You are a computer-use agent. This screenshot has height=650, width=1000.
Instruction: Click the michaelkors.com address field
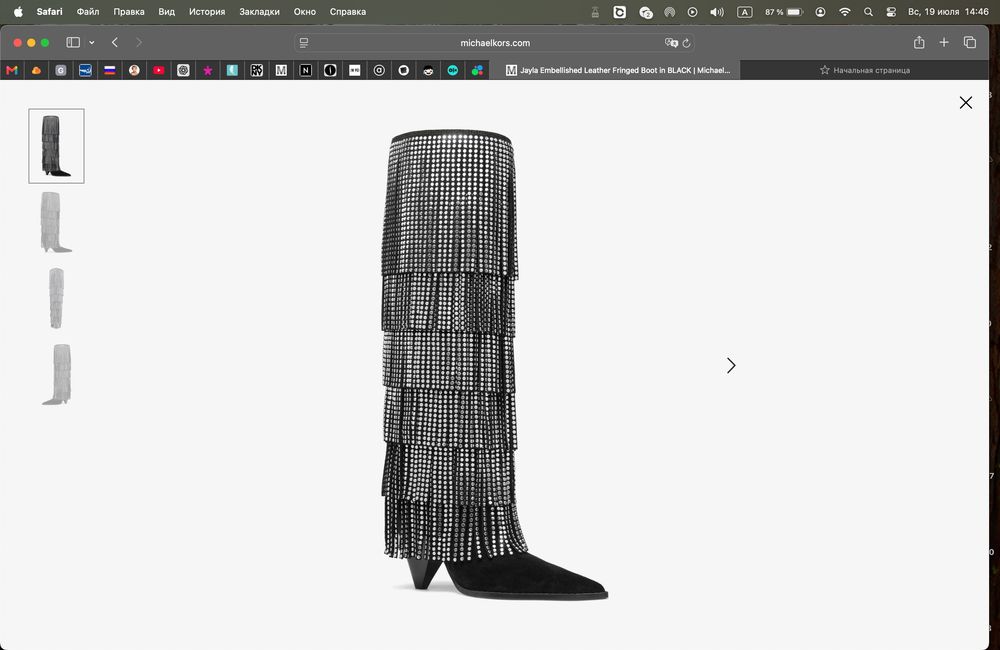click(494, 43)
